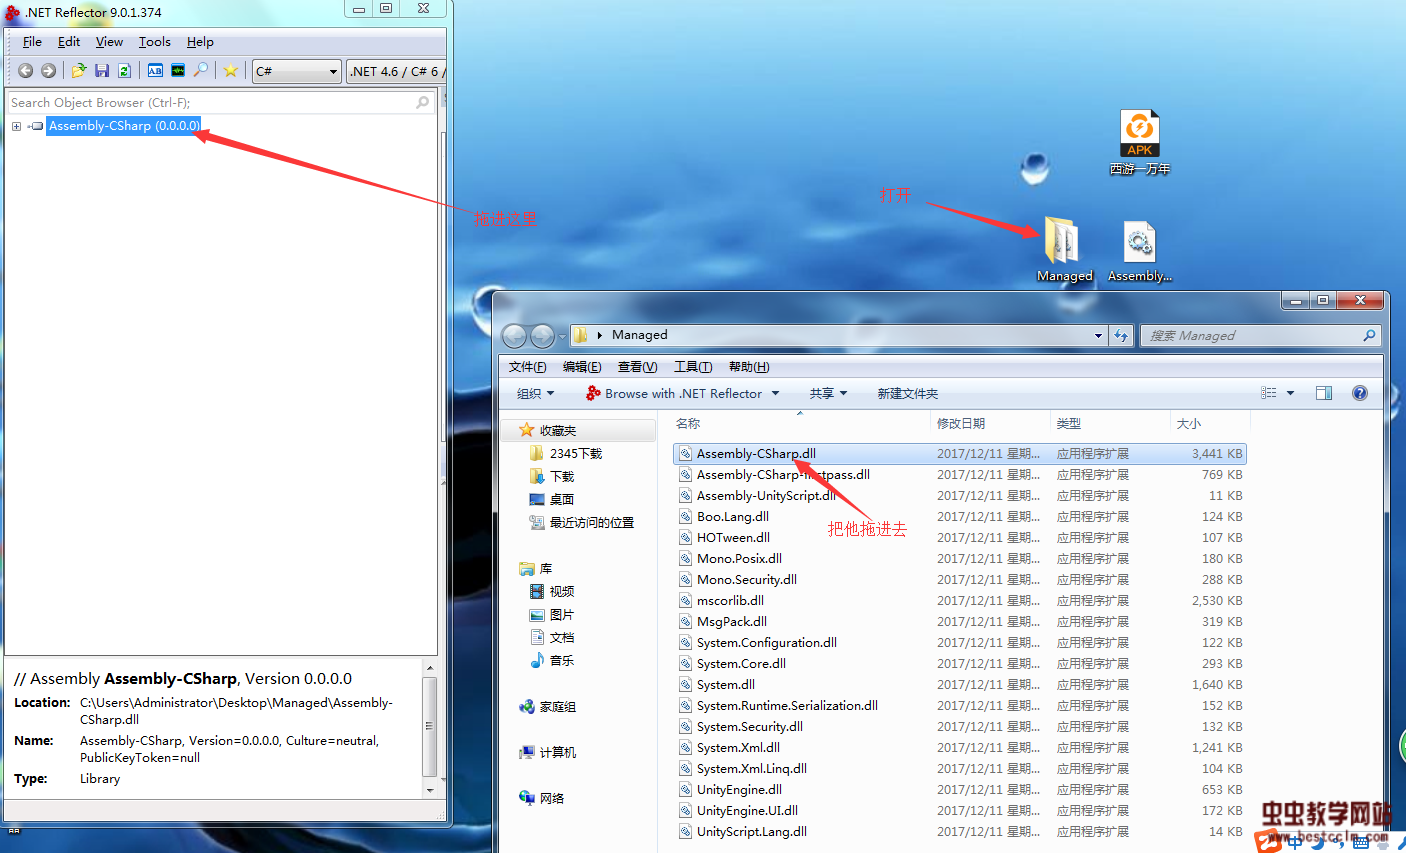Click search icon in Object Browser box
Viewport: 1406px width, 853px height.
point(423,102)
